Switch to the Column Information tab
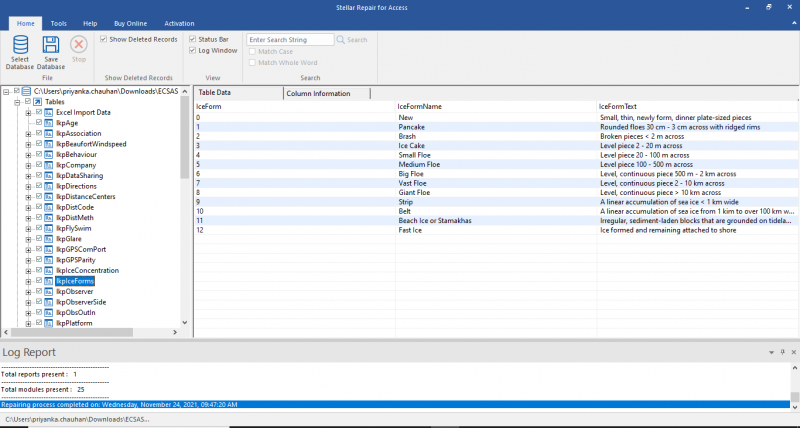Viewport: 800px width, 428px height. (x=317, y=93)
